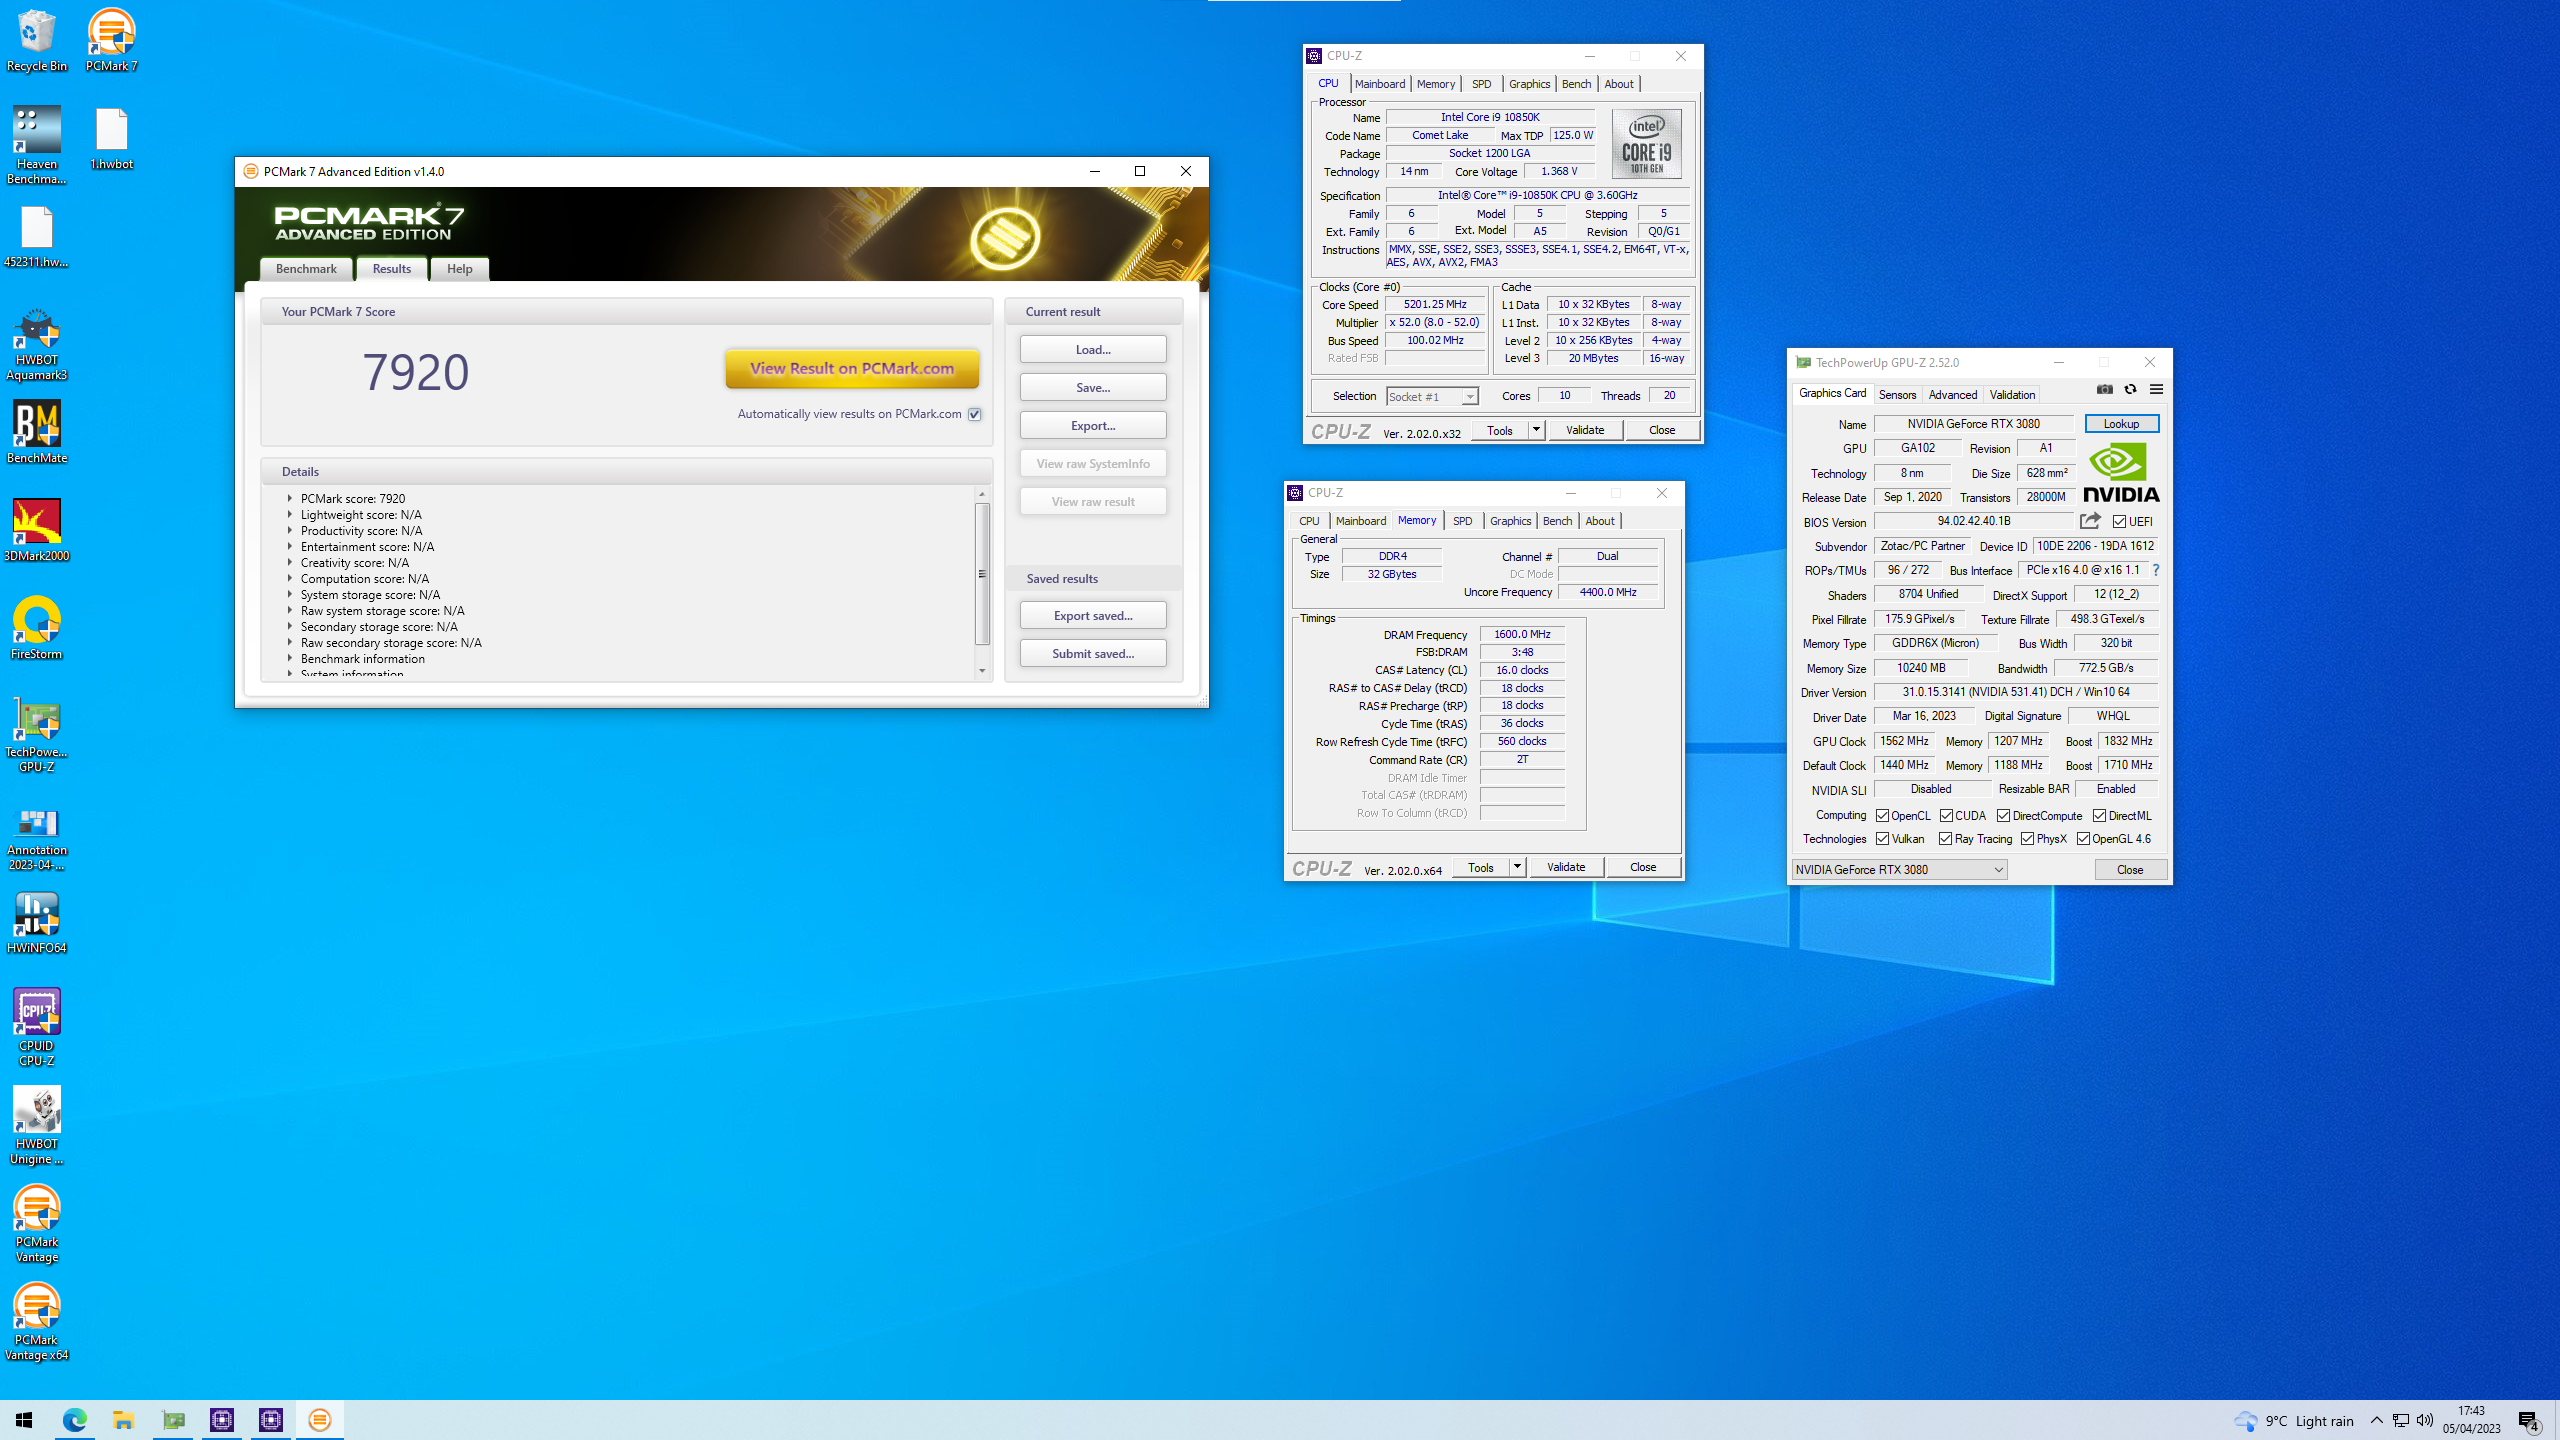2560x1440 pixels.
Task: Open Microsoft Edge from the taskbar
Action: (x=75, y=1420)
